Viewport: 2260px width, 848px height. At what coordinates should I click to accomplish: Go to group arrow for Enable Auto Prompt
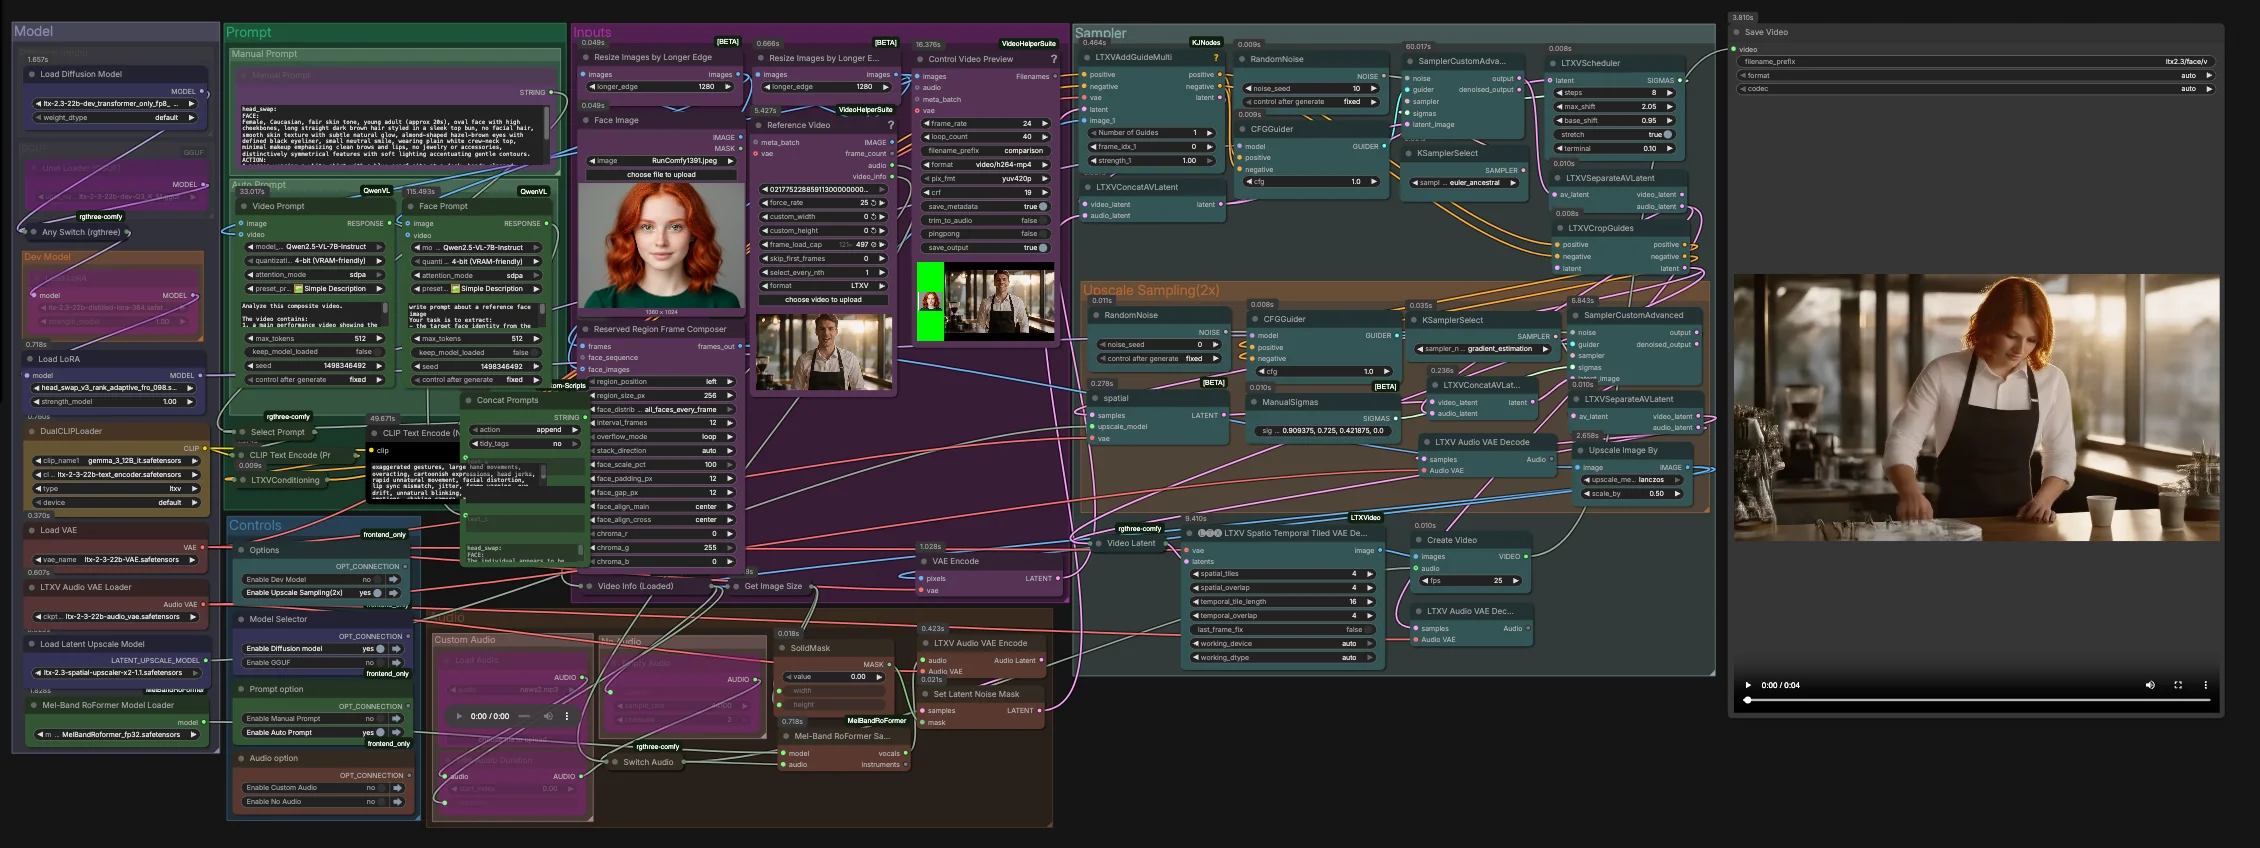[x=397, y=733]
